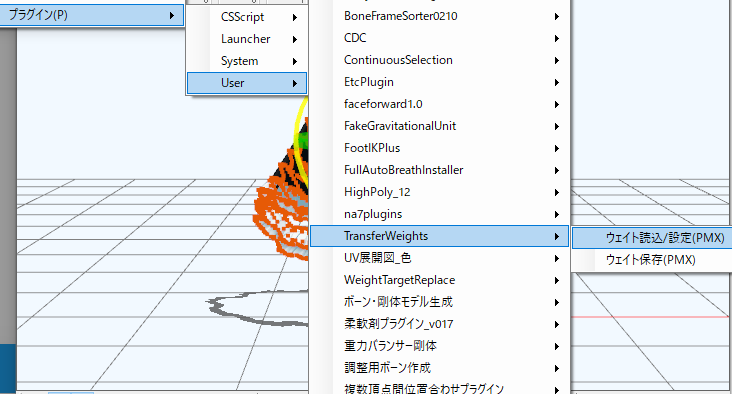Open the プラグイン(P) menu item
Viewport: 732px width, 394px height.
[92, 15]
